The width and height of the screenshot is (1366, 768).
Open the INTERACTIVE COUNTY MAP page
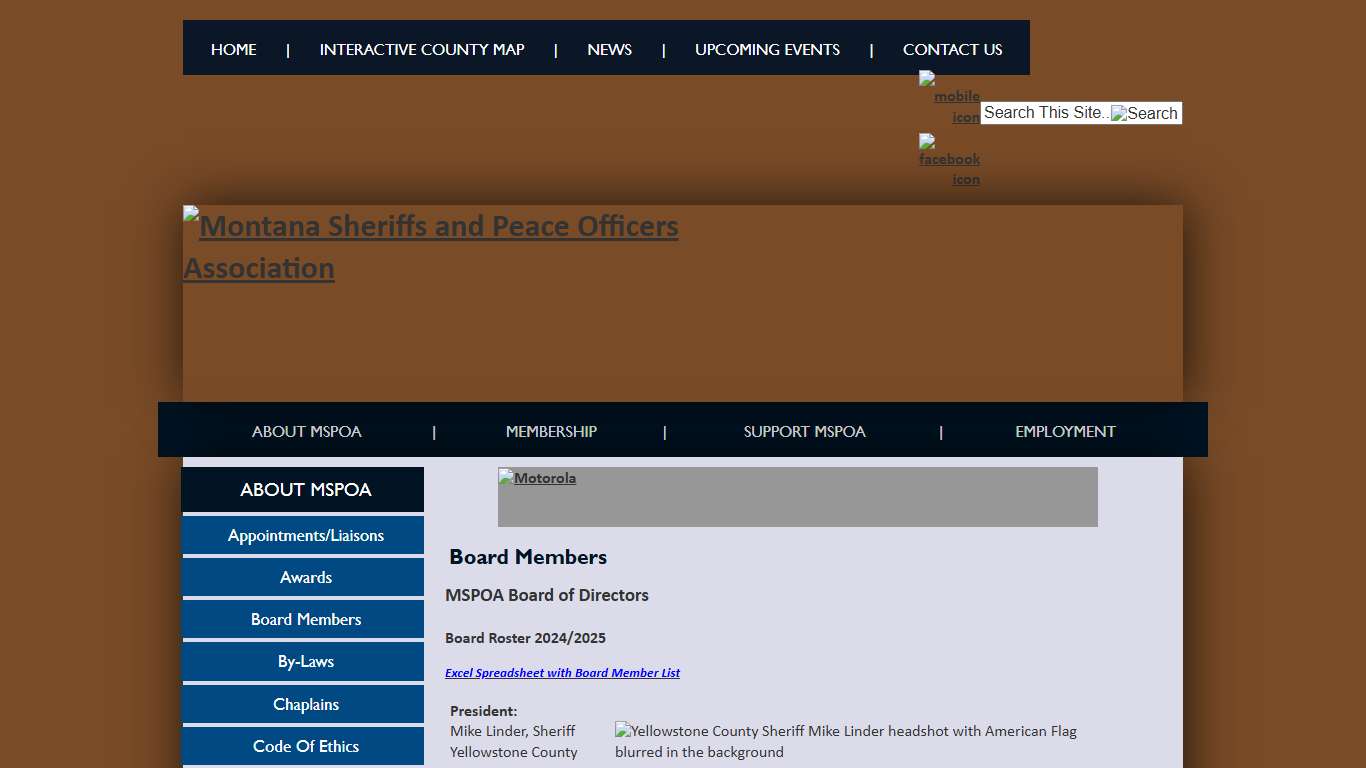tap(421, 49)
